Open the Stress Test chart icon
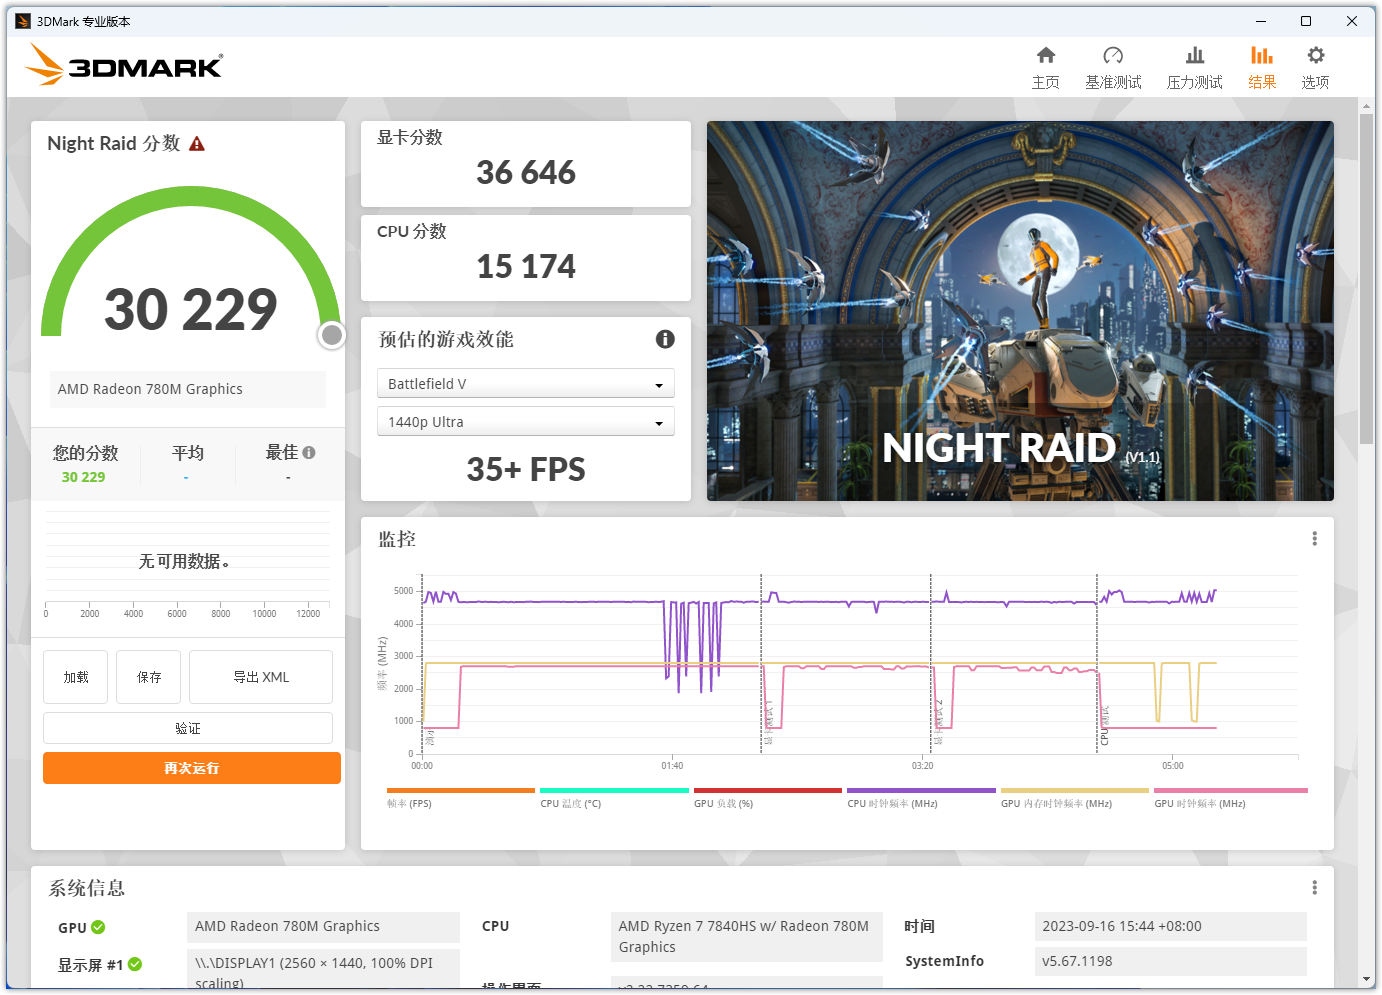Screen dimensions: 1382x995 tap(1194, 56)
